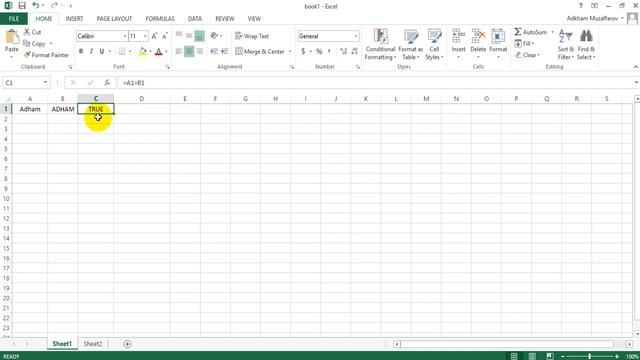The height and width of the screenshot is (360, 640).
Task: Toggle middle vertical alignment
Action: [x=189, y=36]
